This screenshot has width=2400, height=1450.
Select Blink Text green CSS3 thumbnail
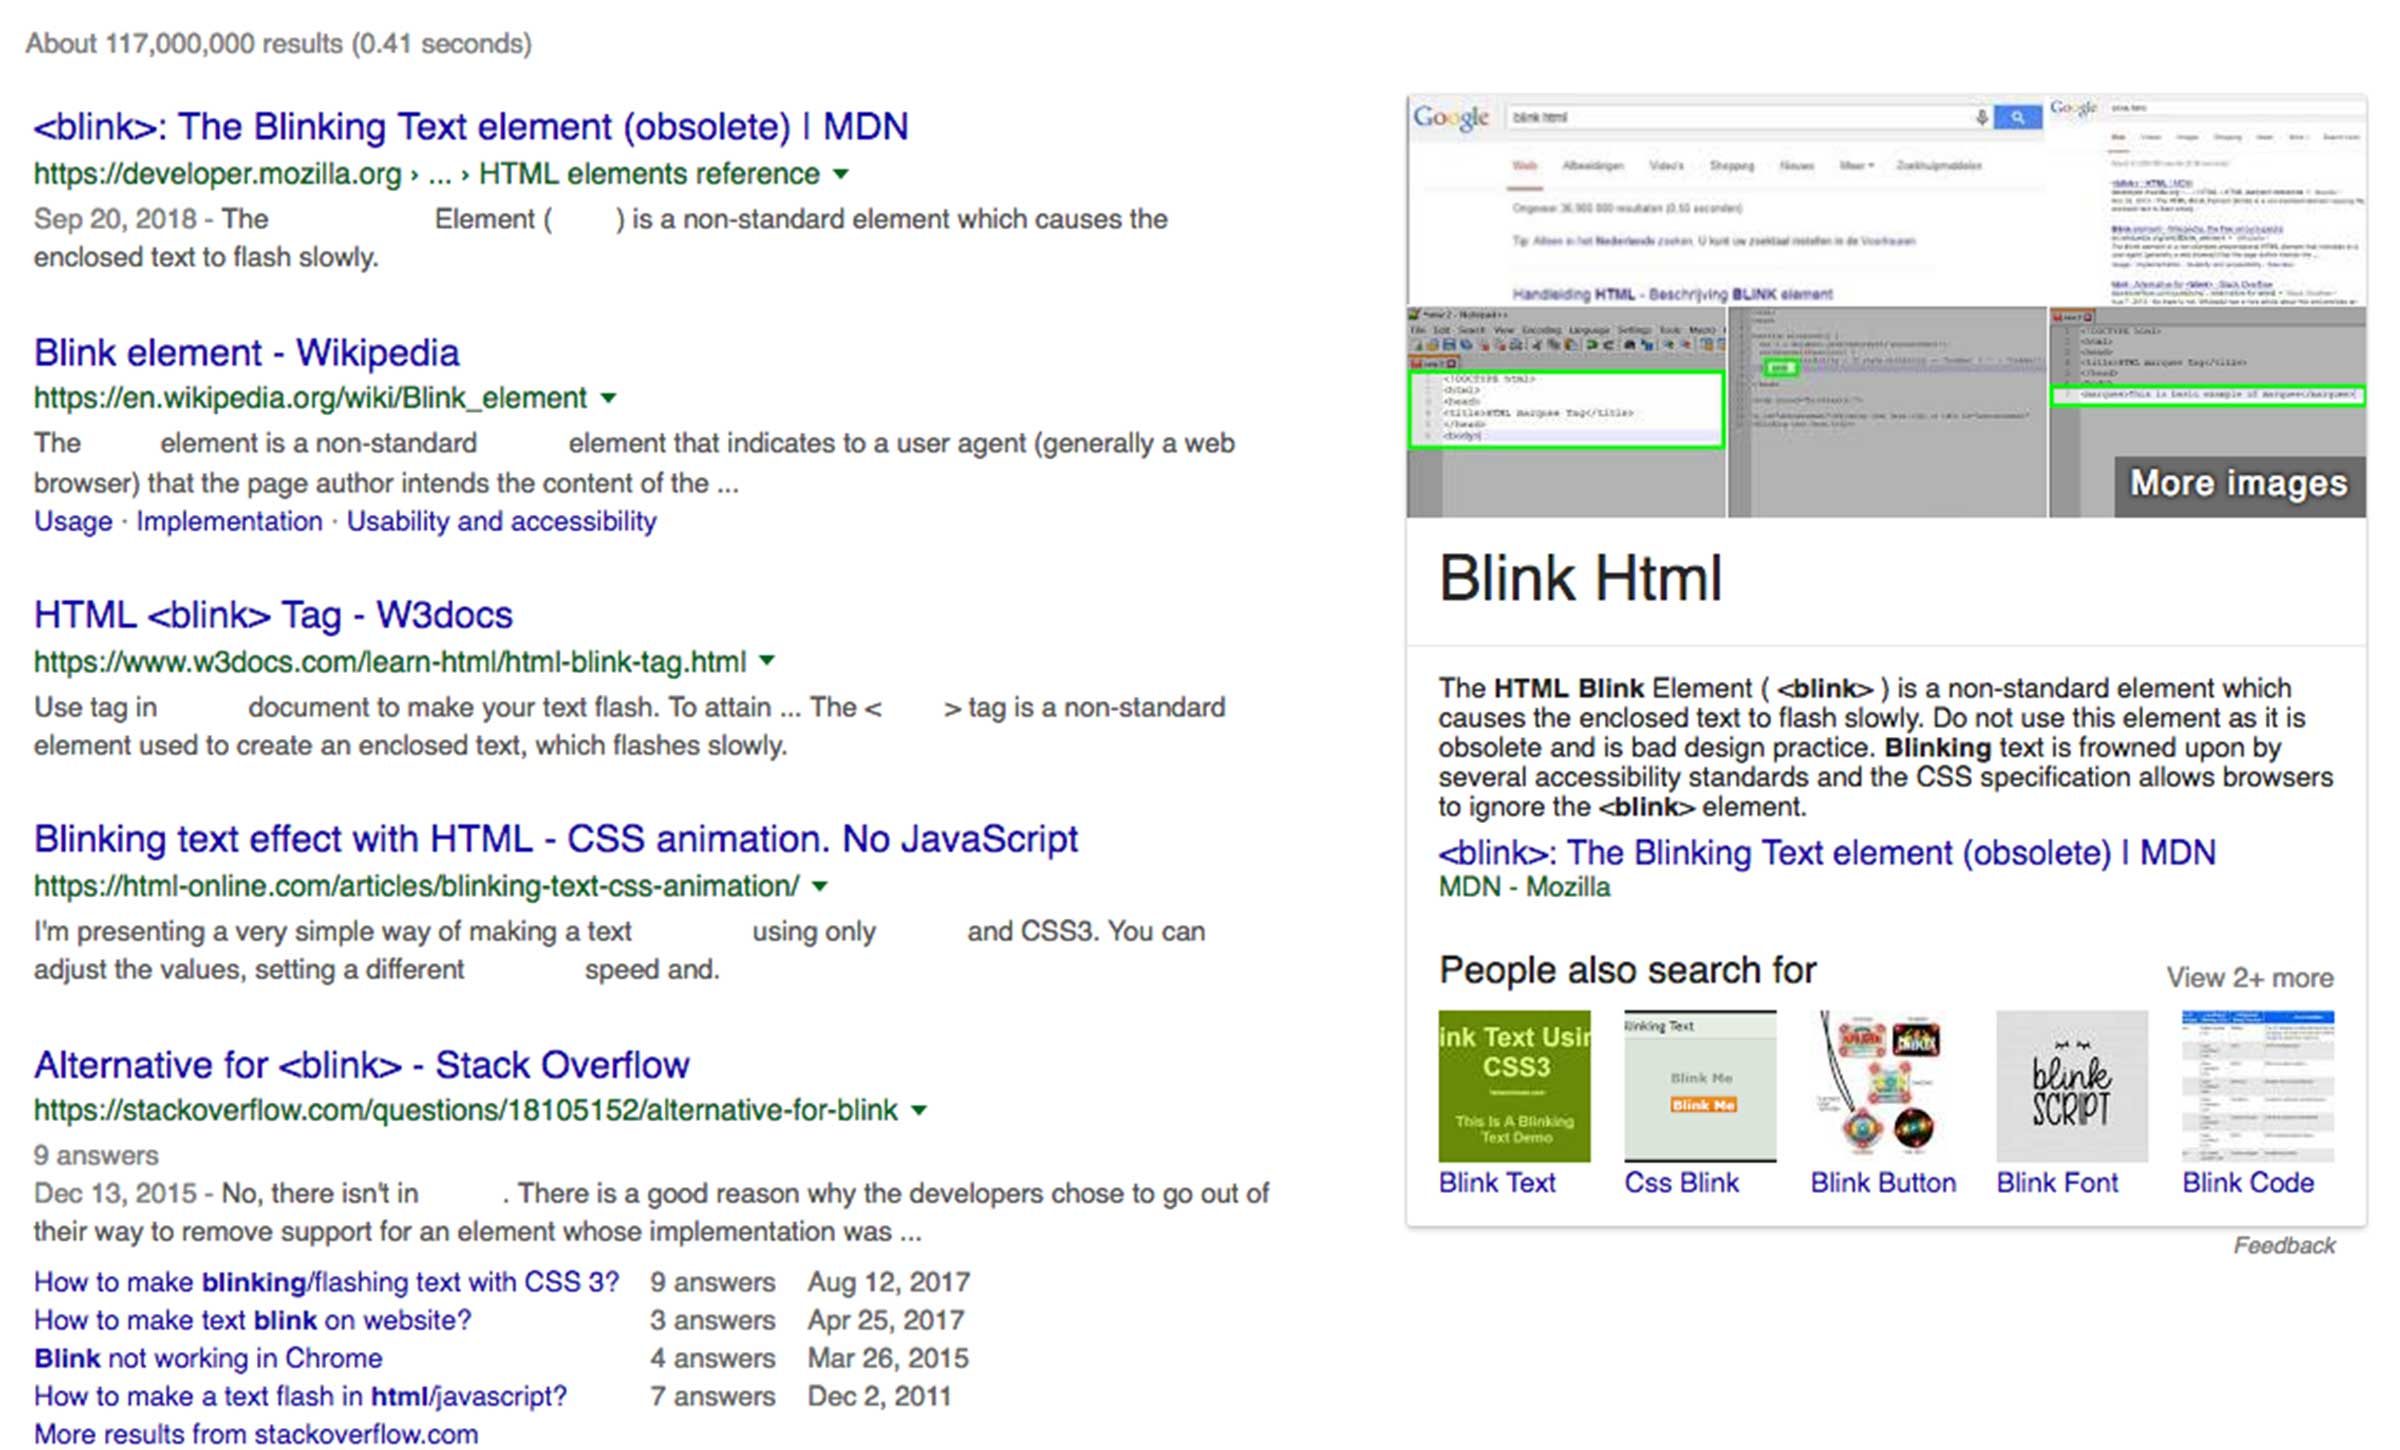1514,1086
